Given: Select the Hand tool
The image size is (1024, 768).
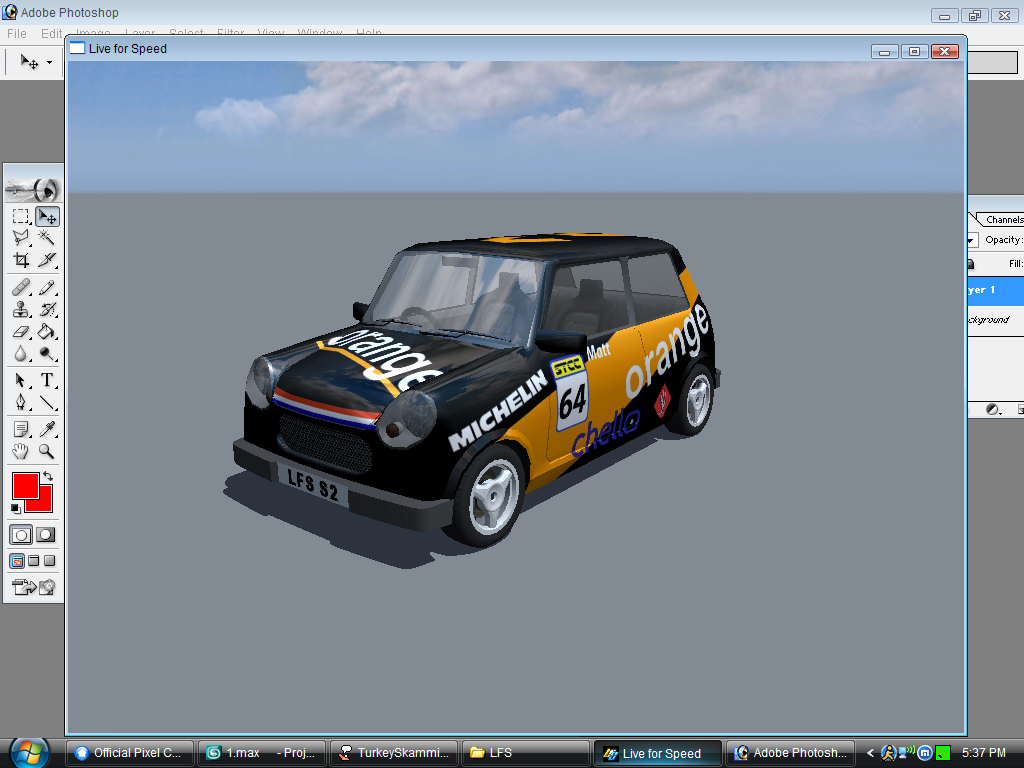Looking at the screenshot, I should 21,451.
